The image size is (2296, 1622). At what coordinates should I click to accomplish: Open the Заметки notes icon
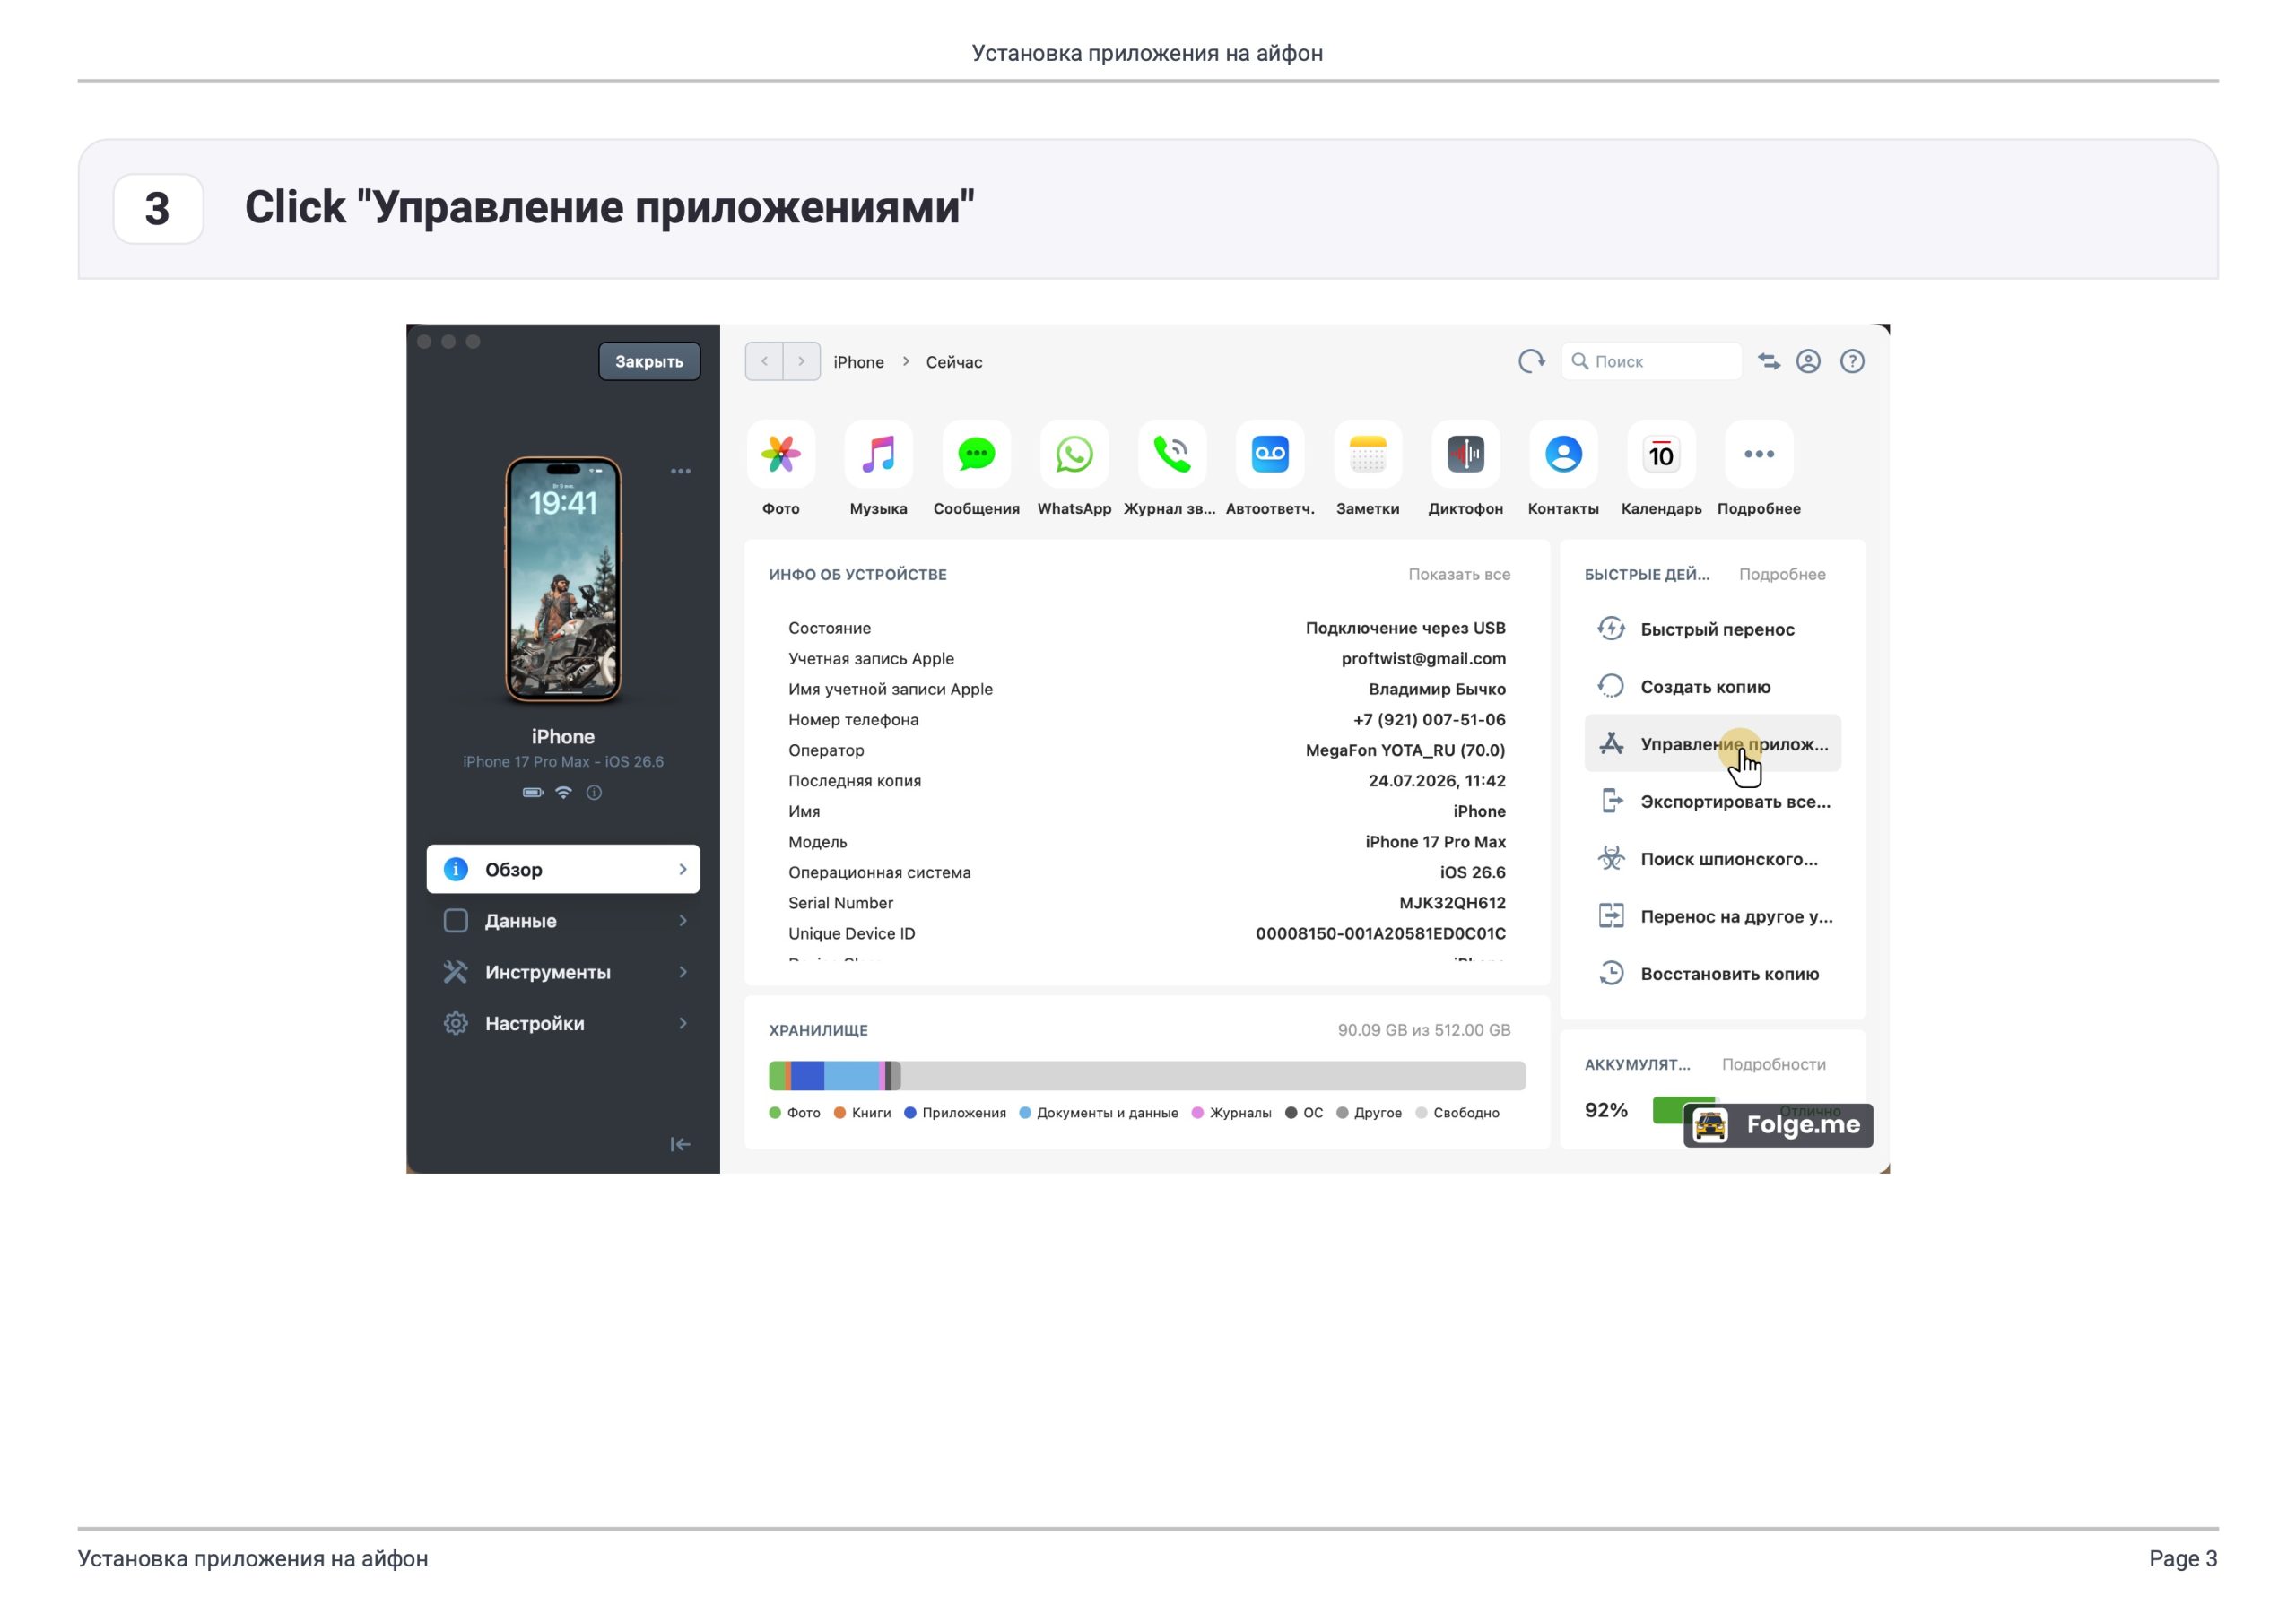tap(1368, 455)
